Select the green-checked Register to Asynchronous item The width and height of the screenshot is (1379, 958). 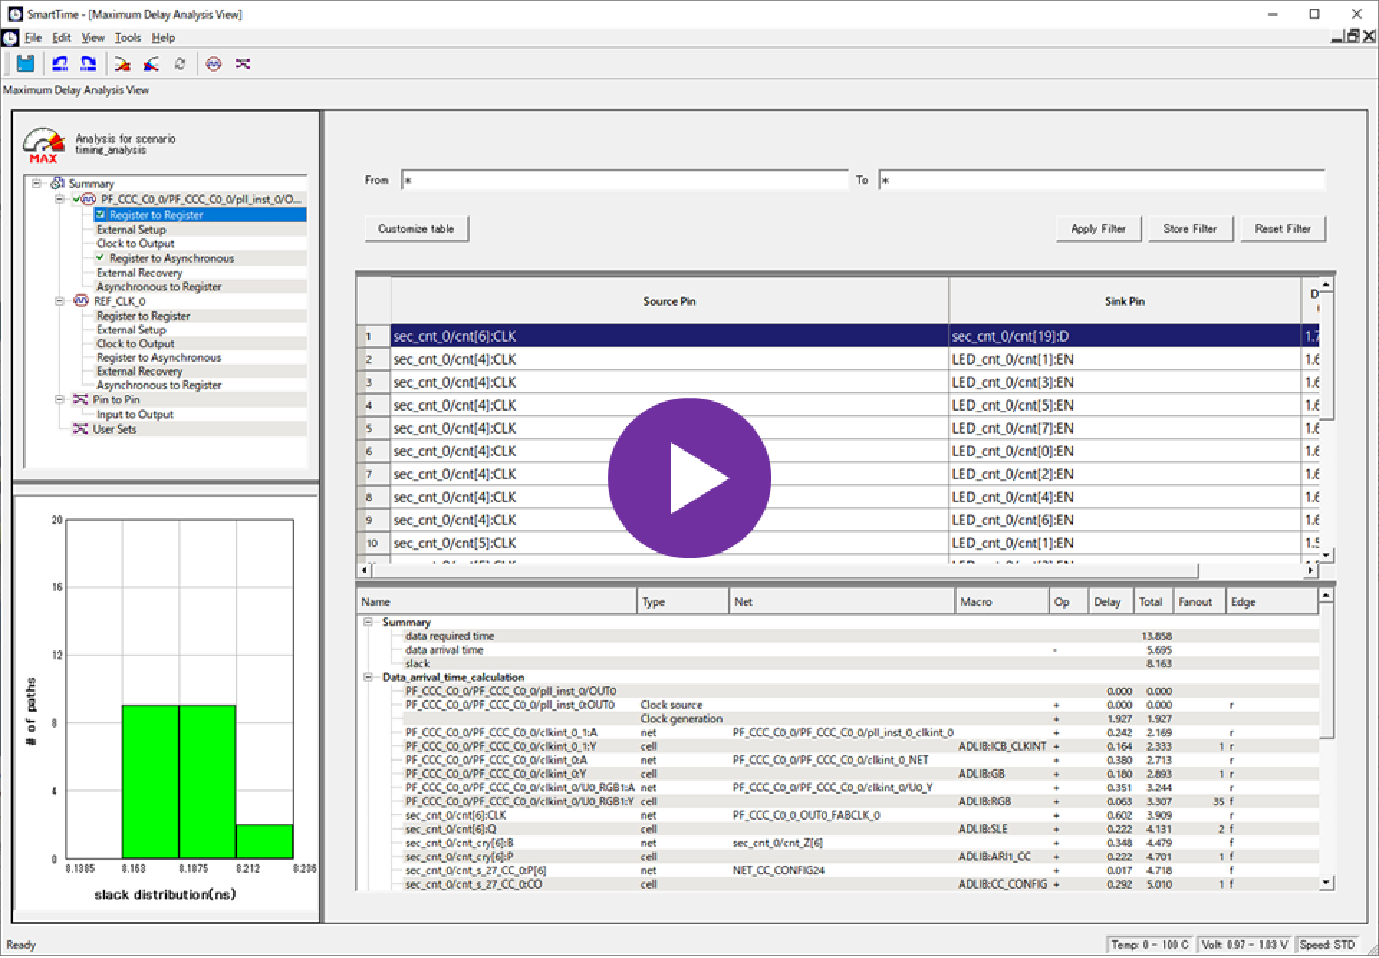click(171, 258)
